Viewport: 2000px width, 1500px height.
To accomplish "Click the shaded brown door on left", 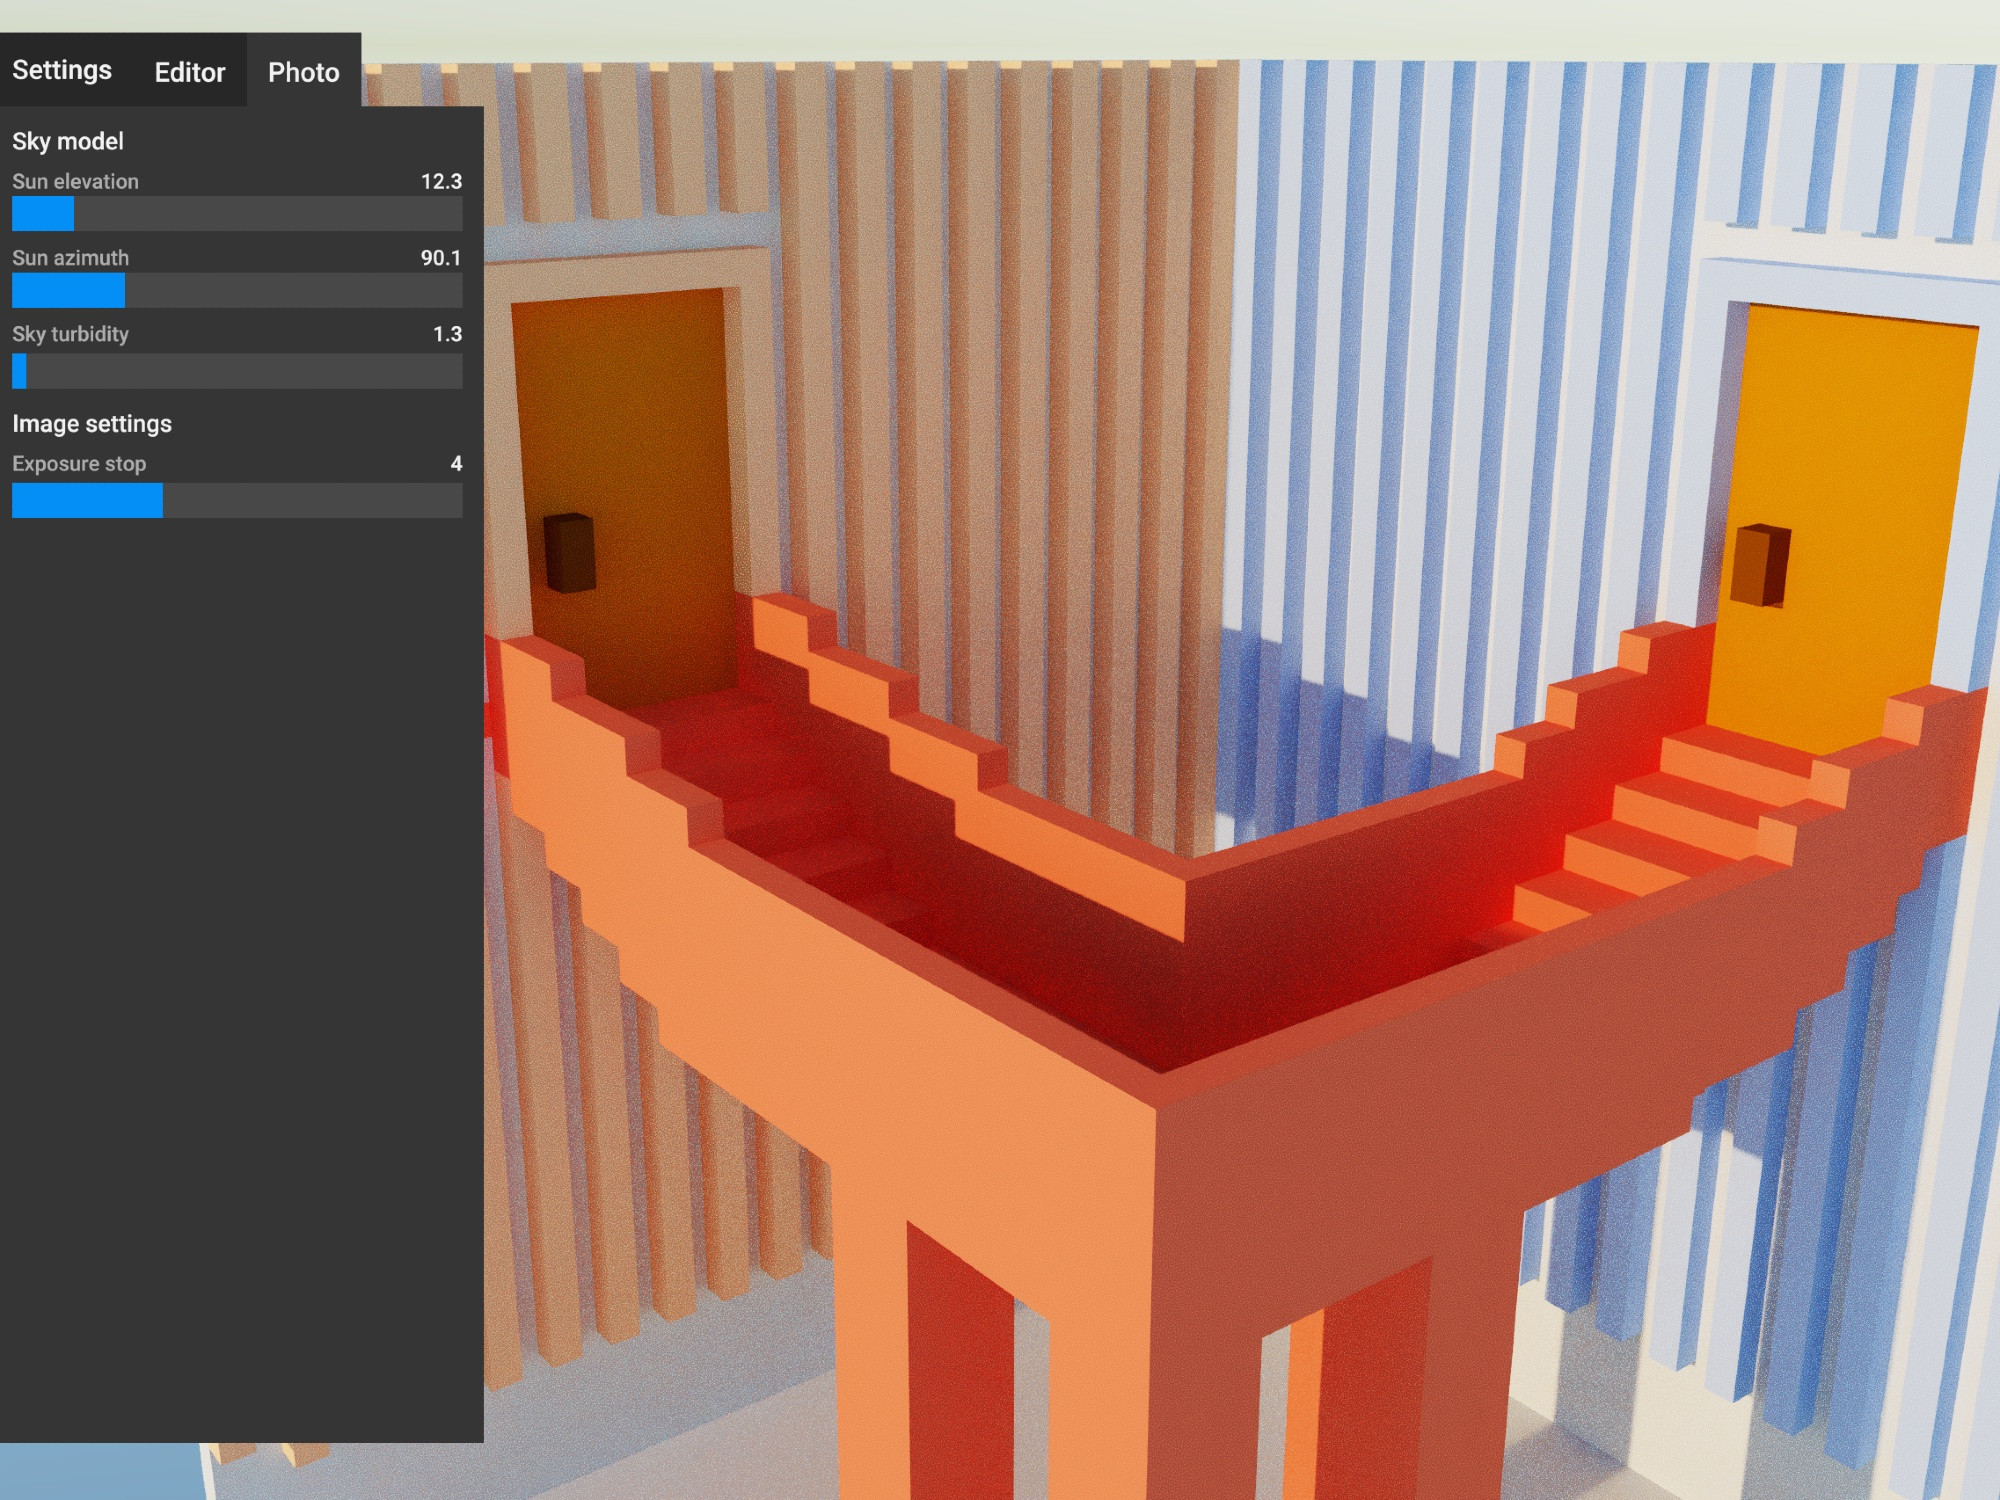I will [640, 420].
